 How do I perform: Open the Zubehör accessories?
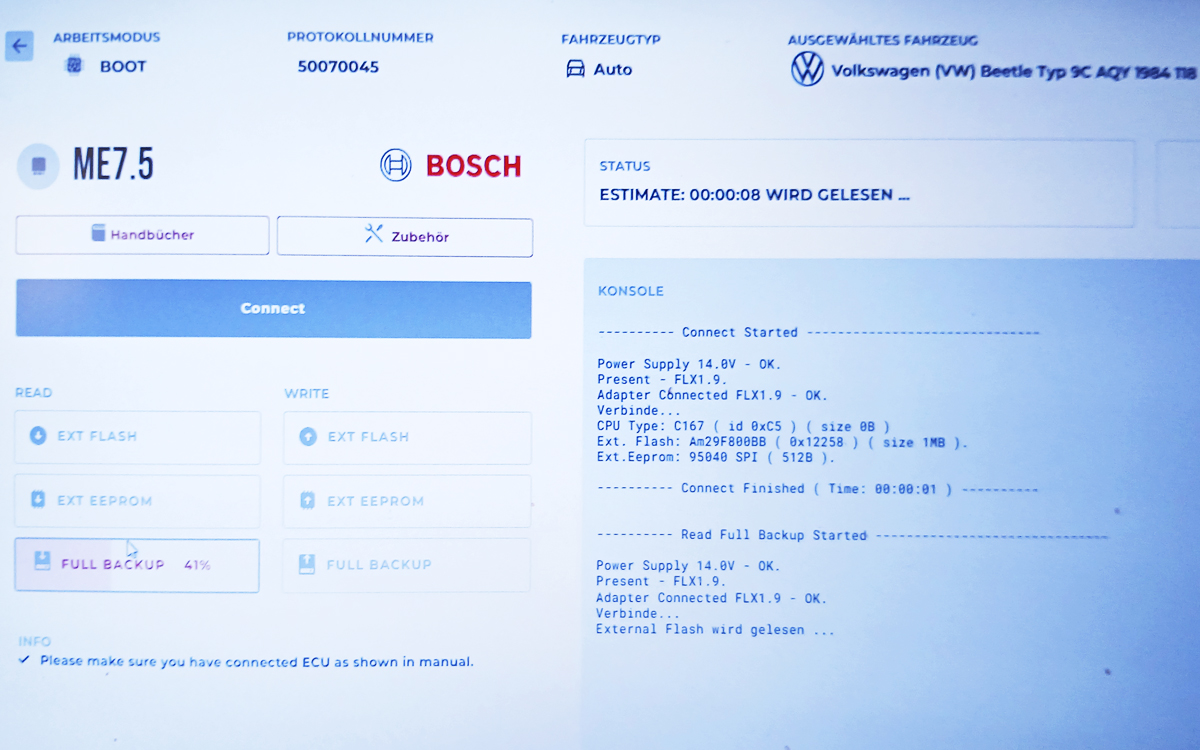coord(404,237)
